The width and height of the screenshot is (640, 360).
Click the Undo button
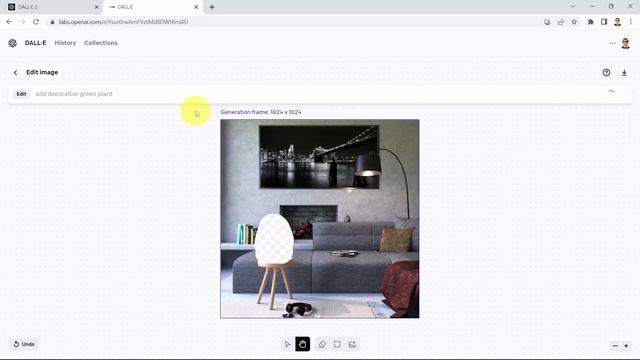click(24, 344)
